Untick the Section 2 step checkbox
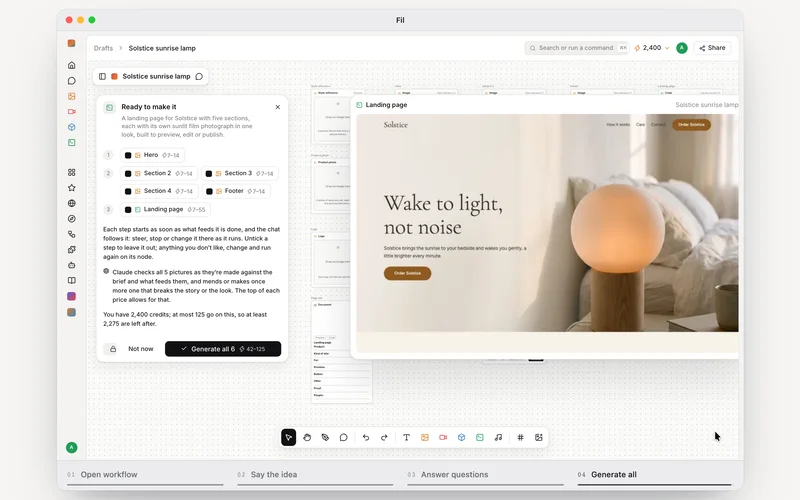 (x=128, y=173)
